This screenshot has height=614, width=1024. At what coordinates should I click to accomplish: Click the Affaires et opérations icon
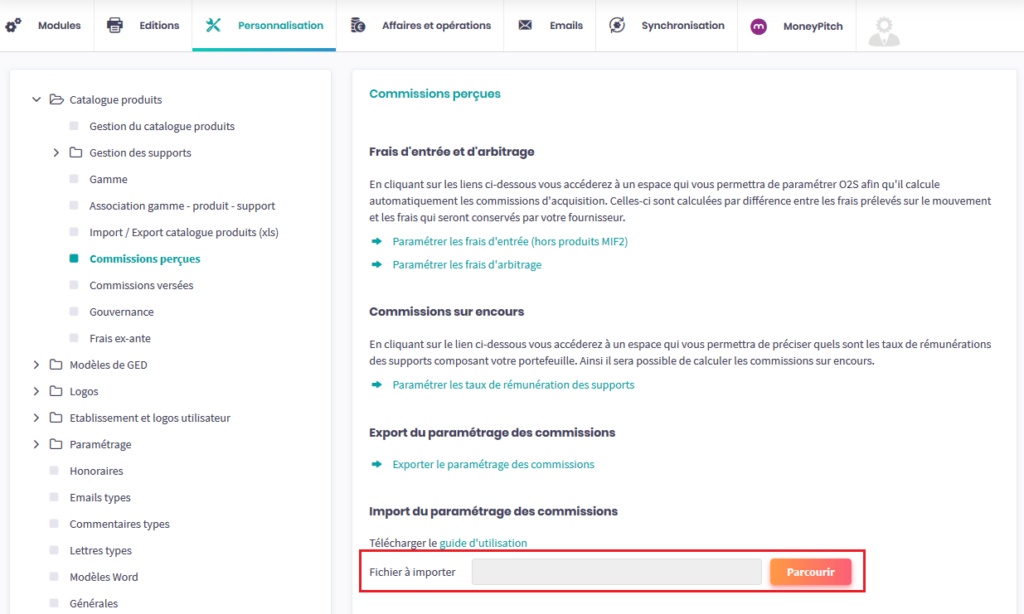(358, 25)
